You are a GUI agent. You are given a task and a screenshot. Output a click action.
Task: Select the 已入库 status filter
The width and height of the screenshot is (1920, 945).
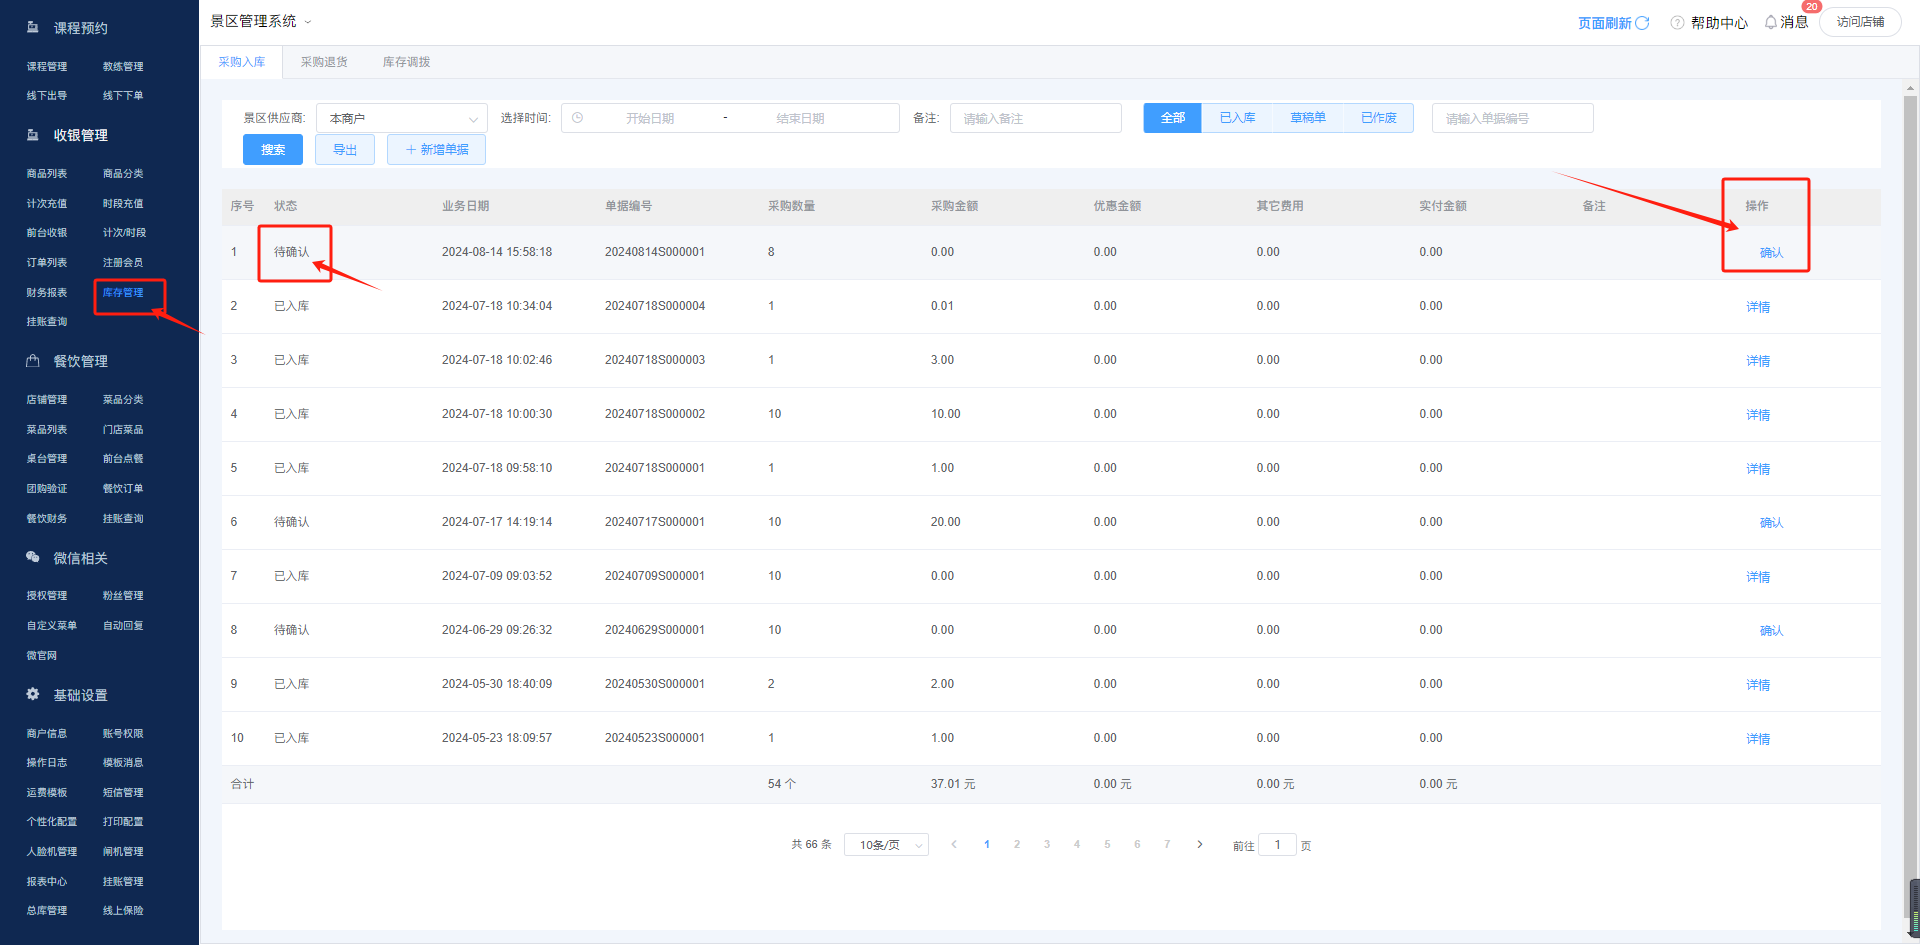(1237, 118)
